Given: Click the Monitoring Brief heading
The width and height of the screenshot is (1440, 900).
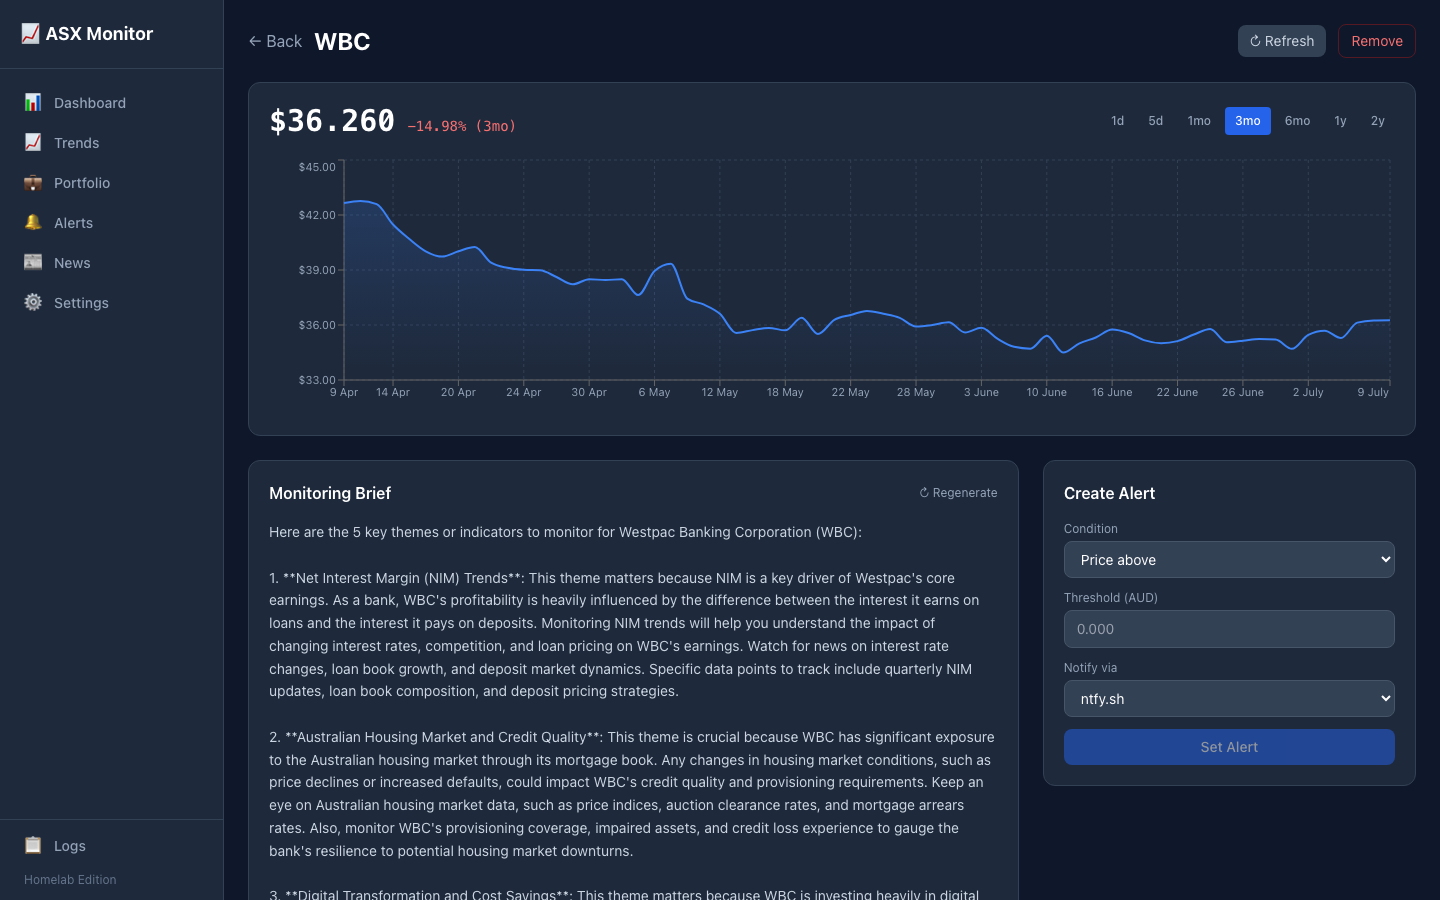Looking at the screenshot, I should [x=330, y=493].
